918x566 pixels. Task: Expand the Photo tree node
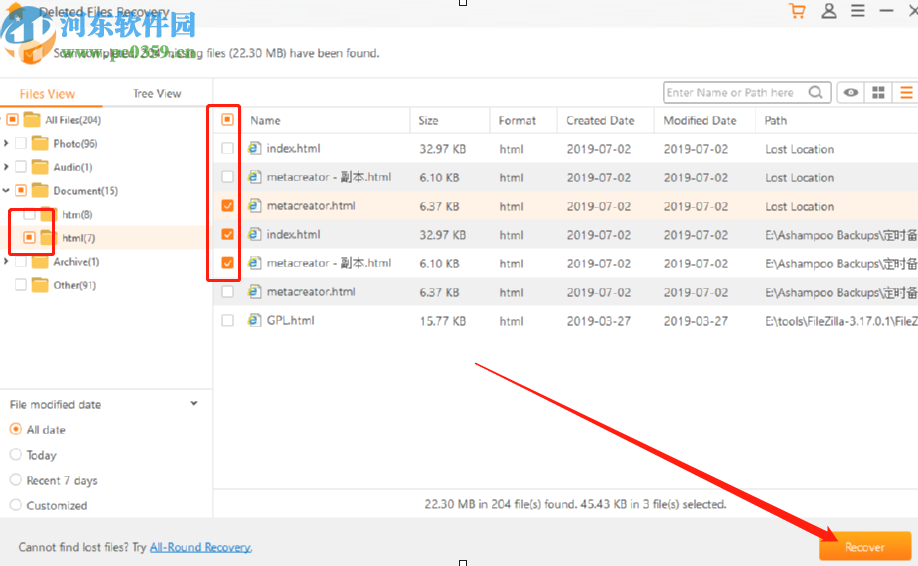coord(6,143)
